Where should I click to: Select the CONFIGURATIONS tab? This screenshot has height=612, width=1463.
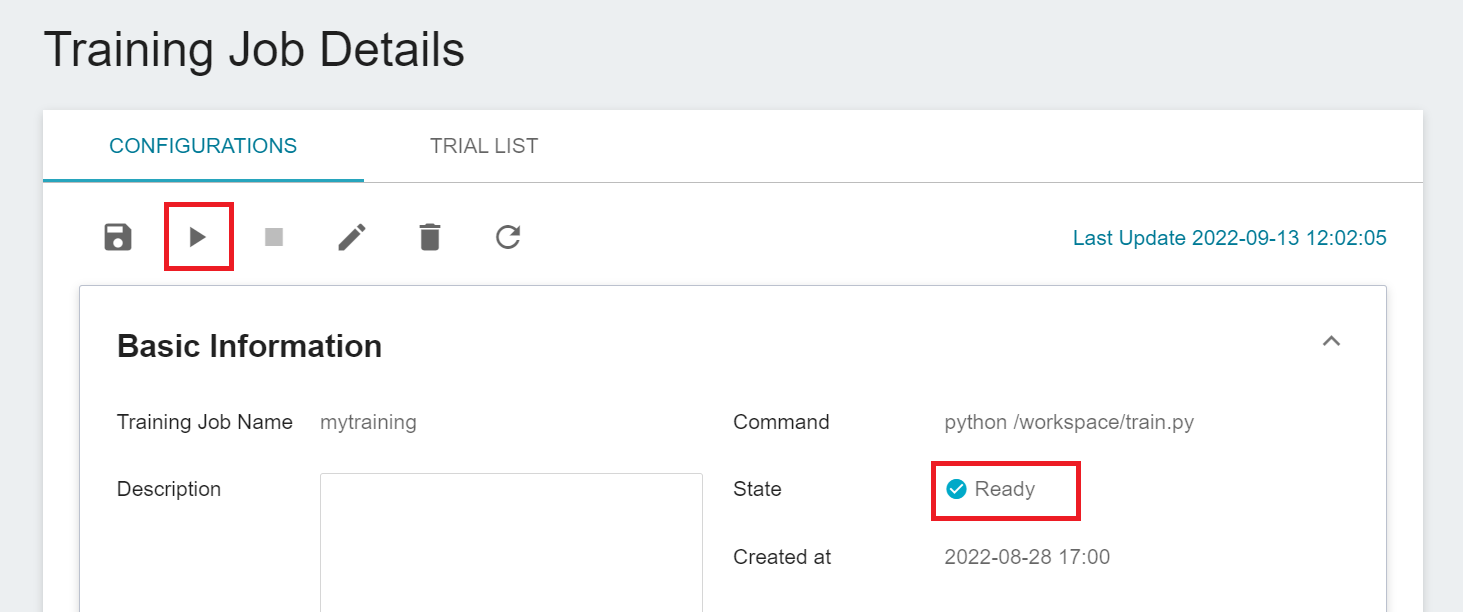click(x=203, y=146)
